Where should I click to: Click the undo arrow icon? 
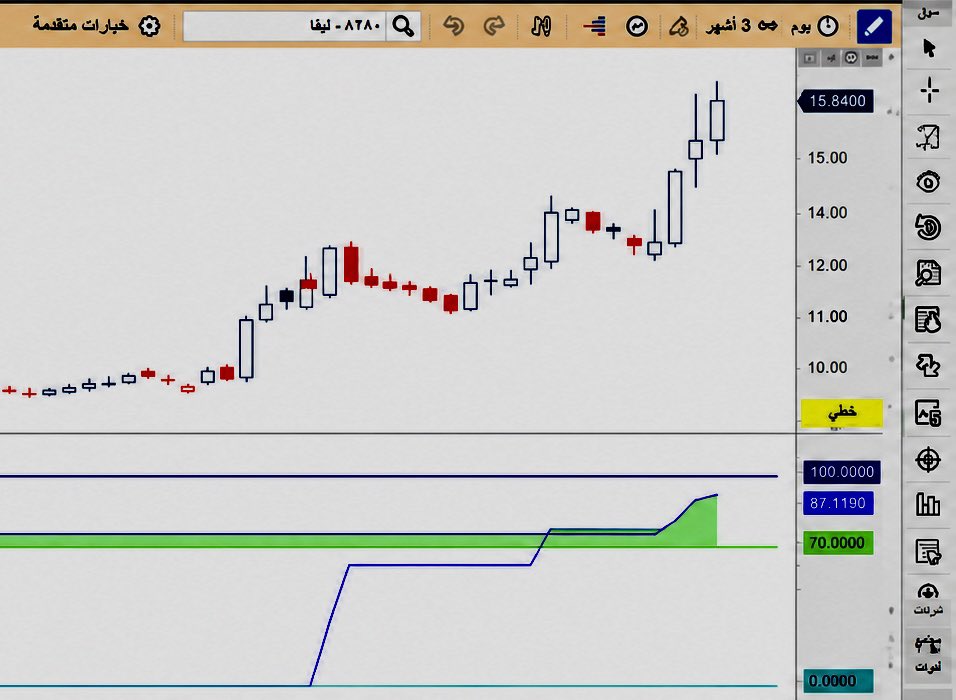[453, 26]
